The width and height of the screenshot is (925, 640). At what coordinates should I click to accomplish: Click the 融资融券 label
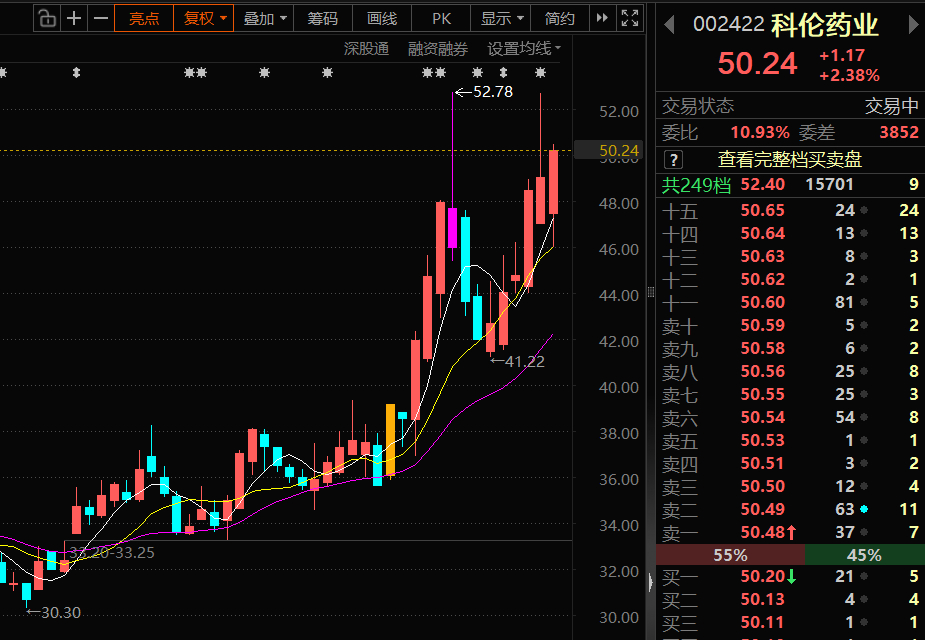tap(438, 49)
